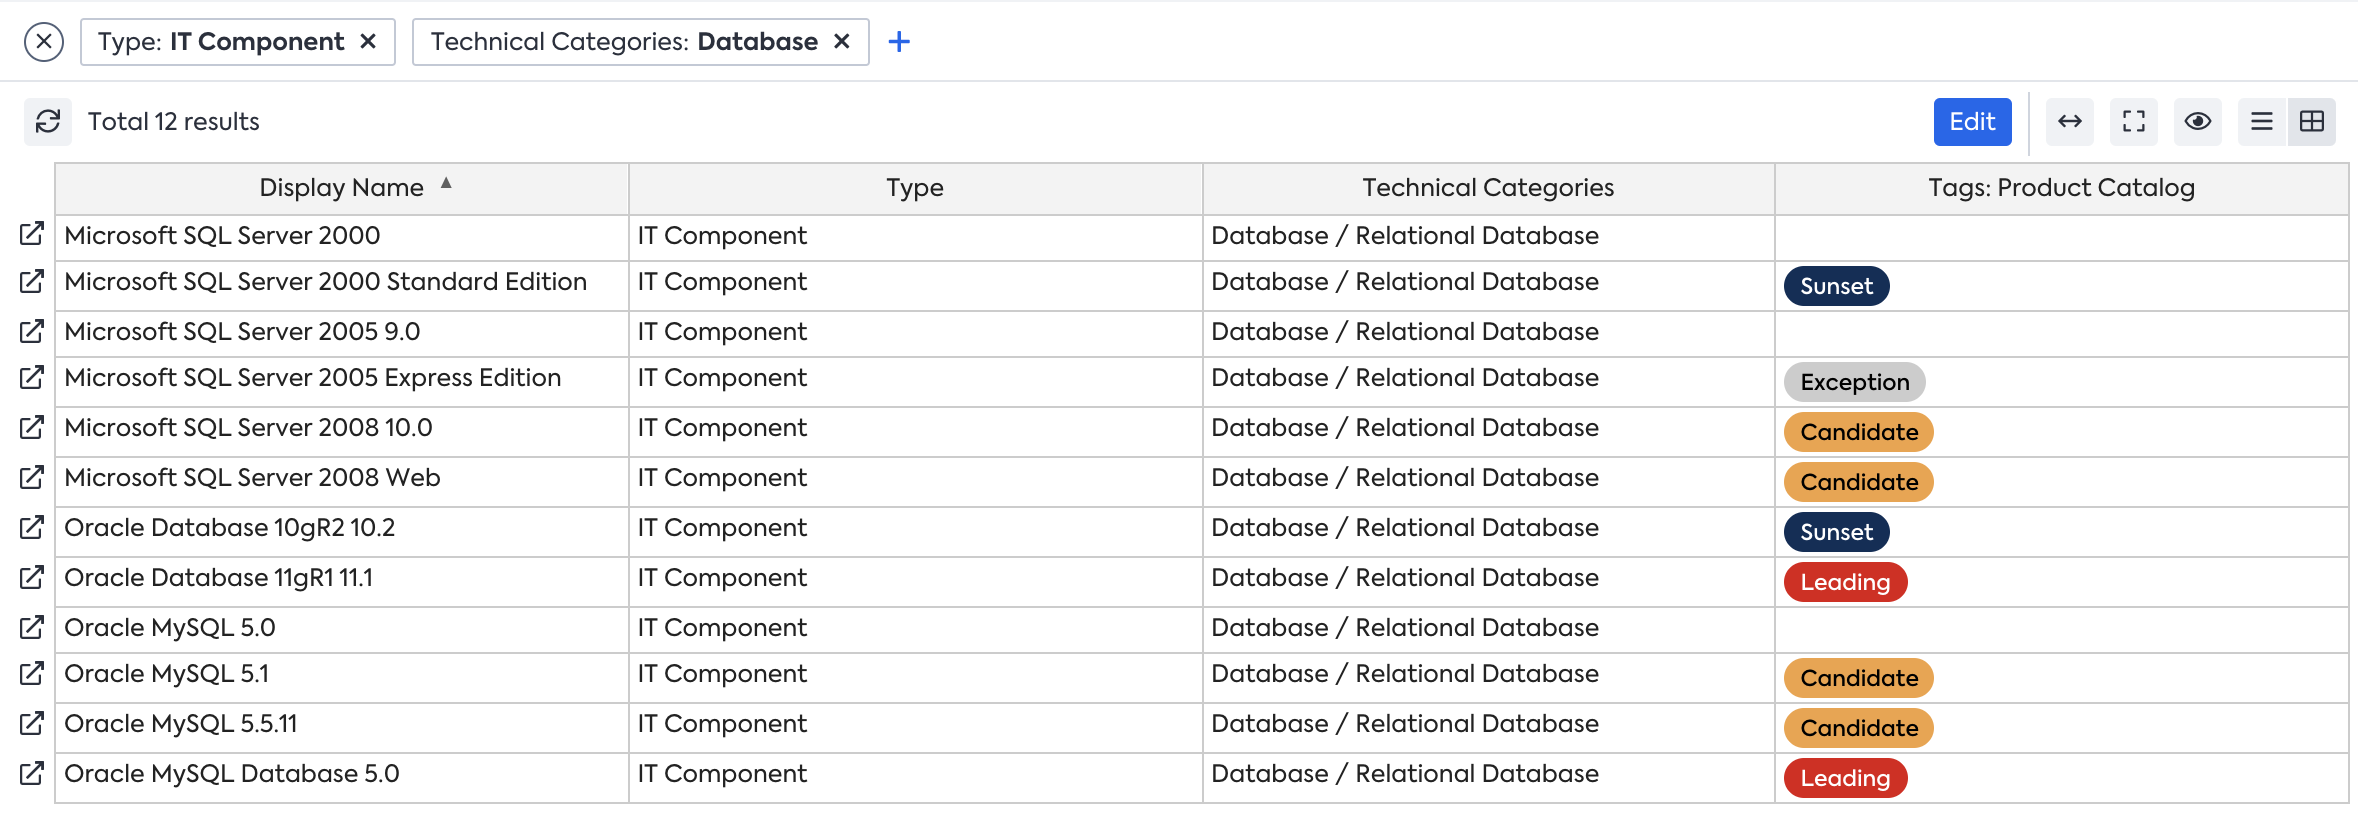The width and height of the screenshot is (2358, 824).
Task: Remove the Technical Categories: Database filter
Action: point(842,42)
